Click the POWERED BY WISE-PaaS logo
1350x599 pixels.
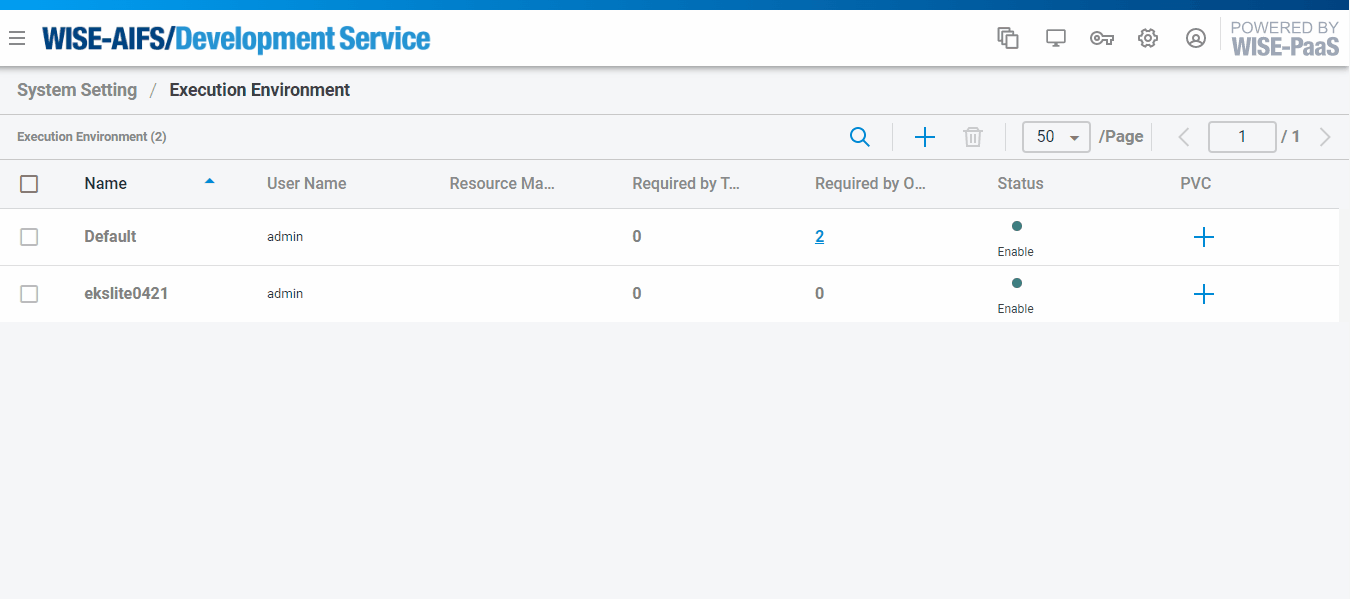1285,38
